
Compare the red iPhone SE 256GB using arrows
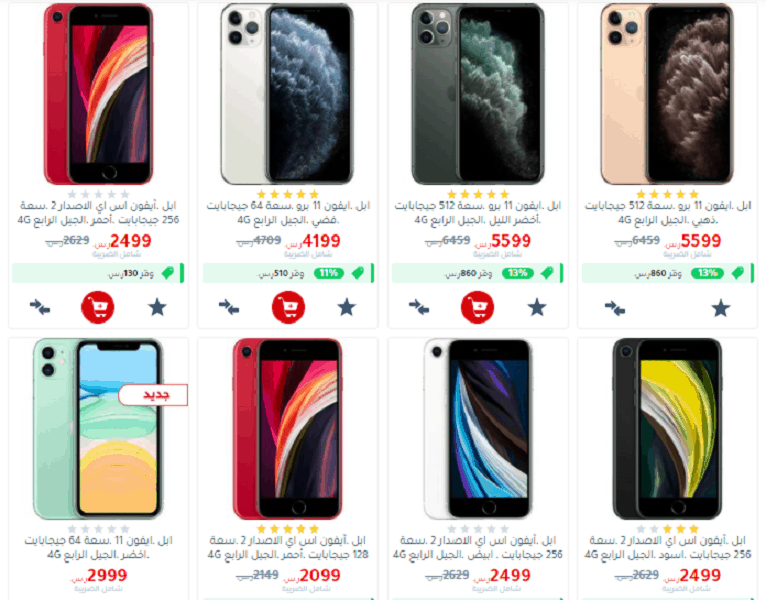point(40,307)
